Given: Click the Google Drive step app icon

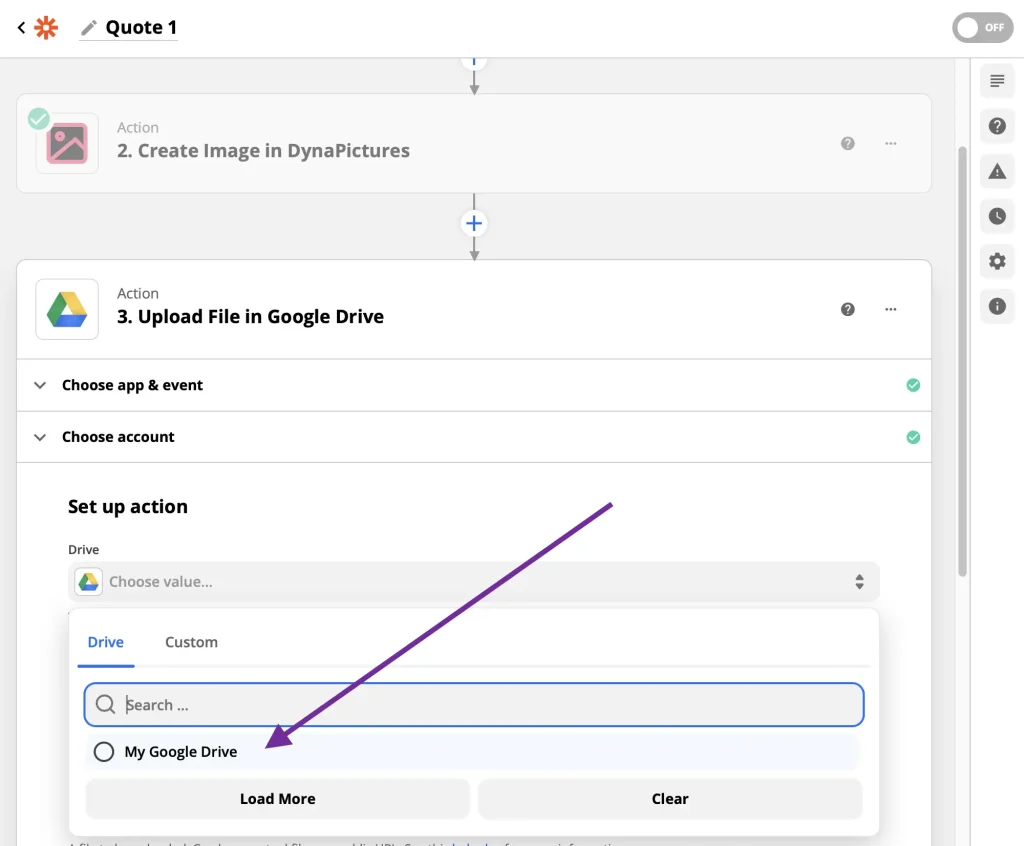Looking at the screenshot, I should [67, 309].
